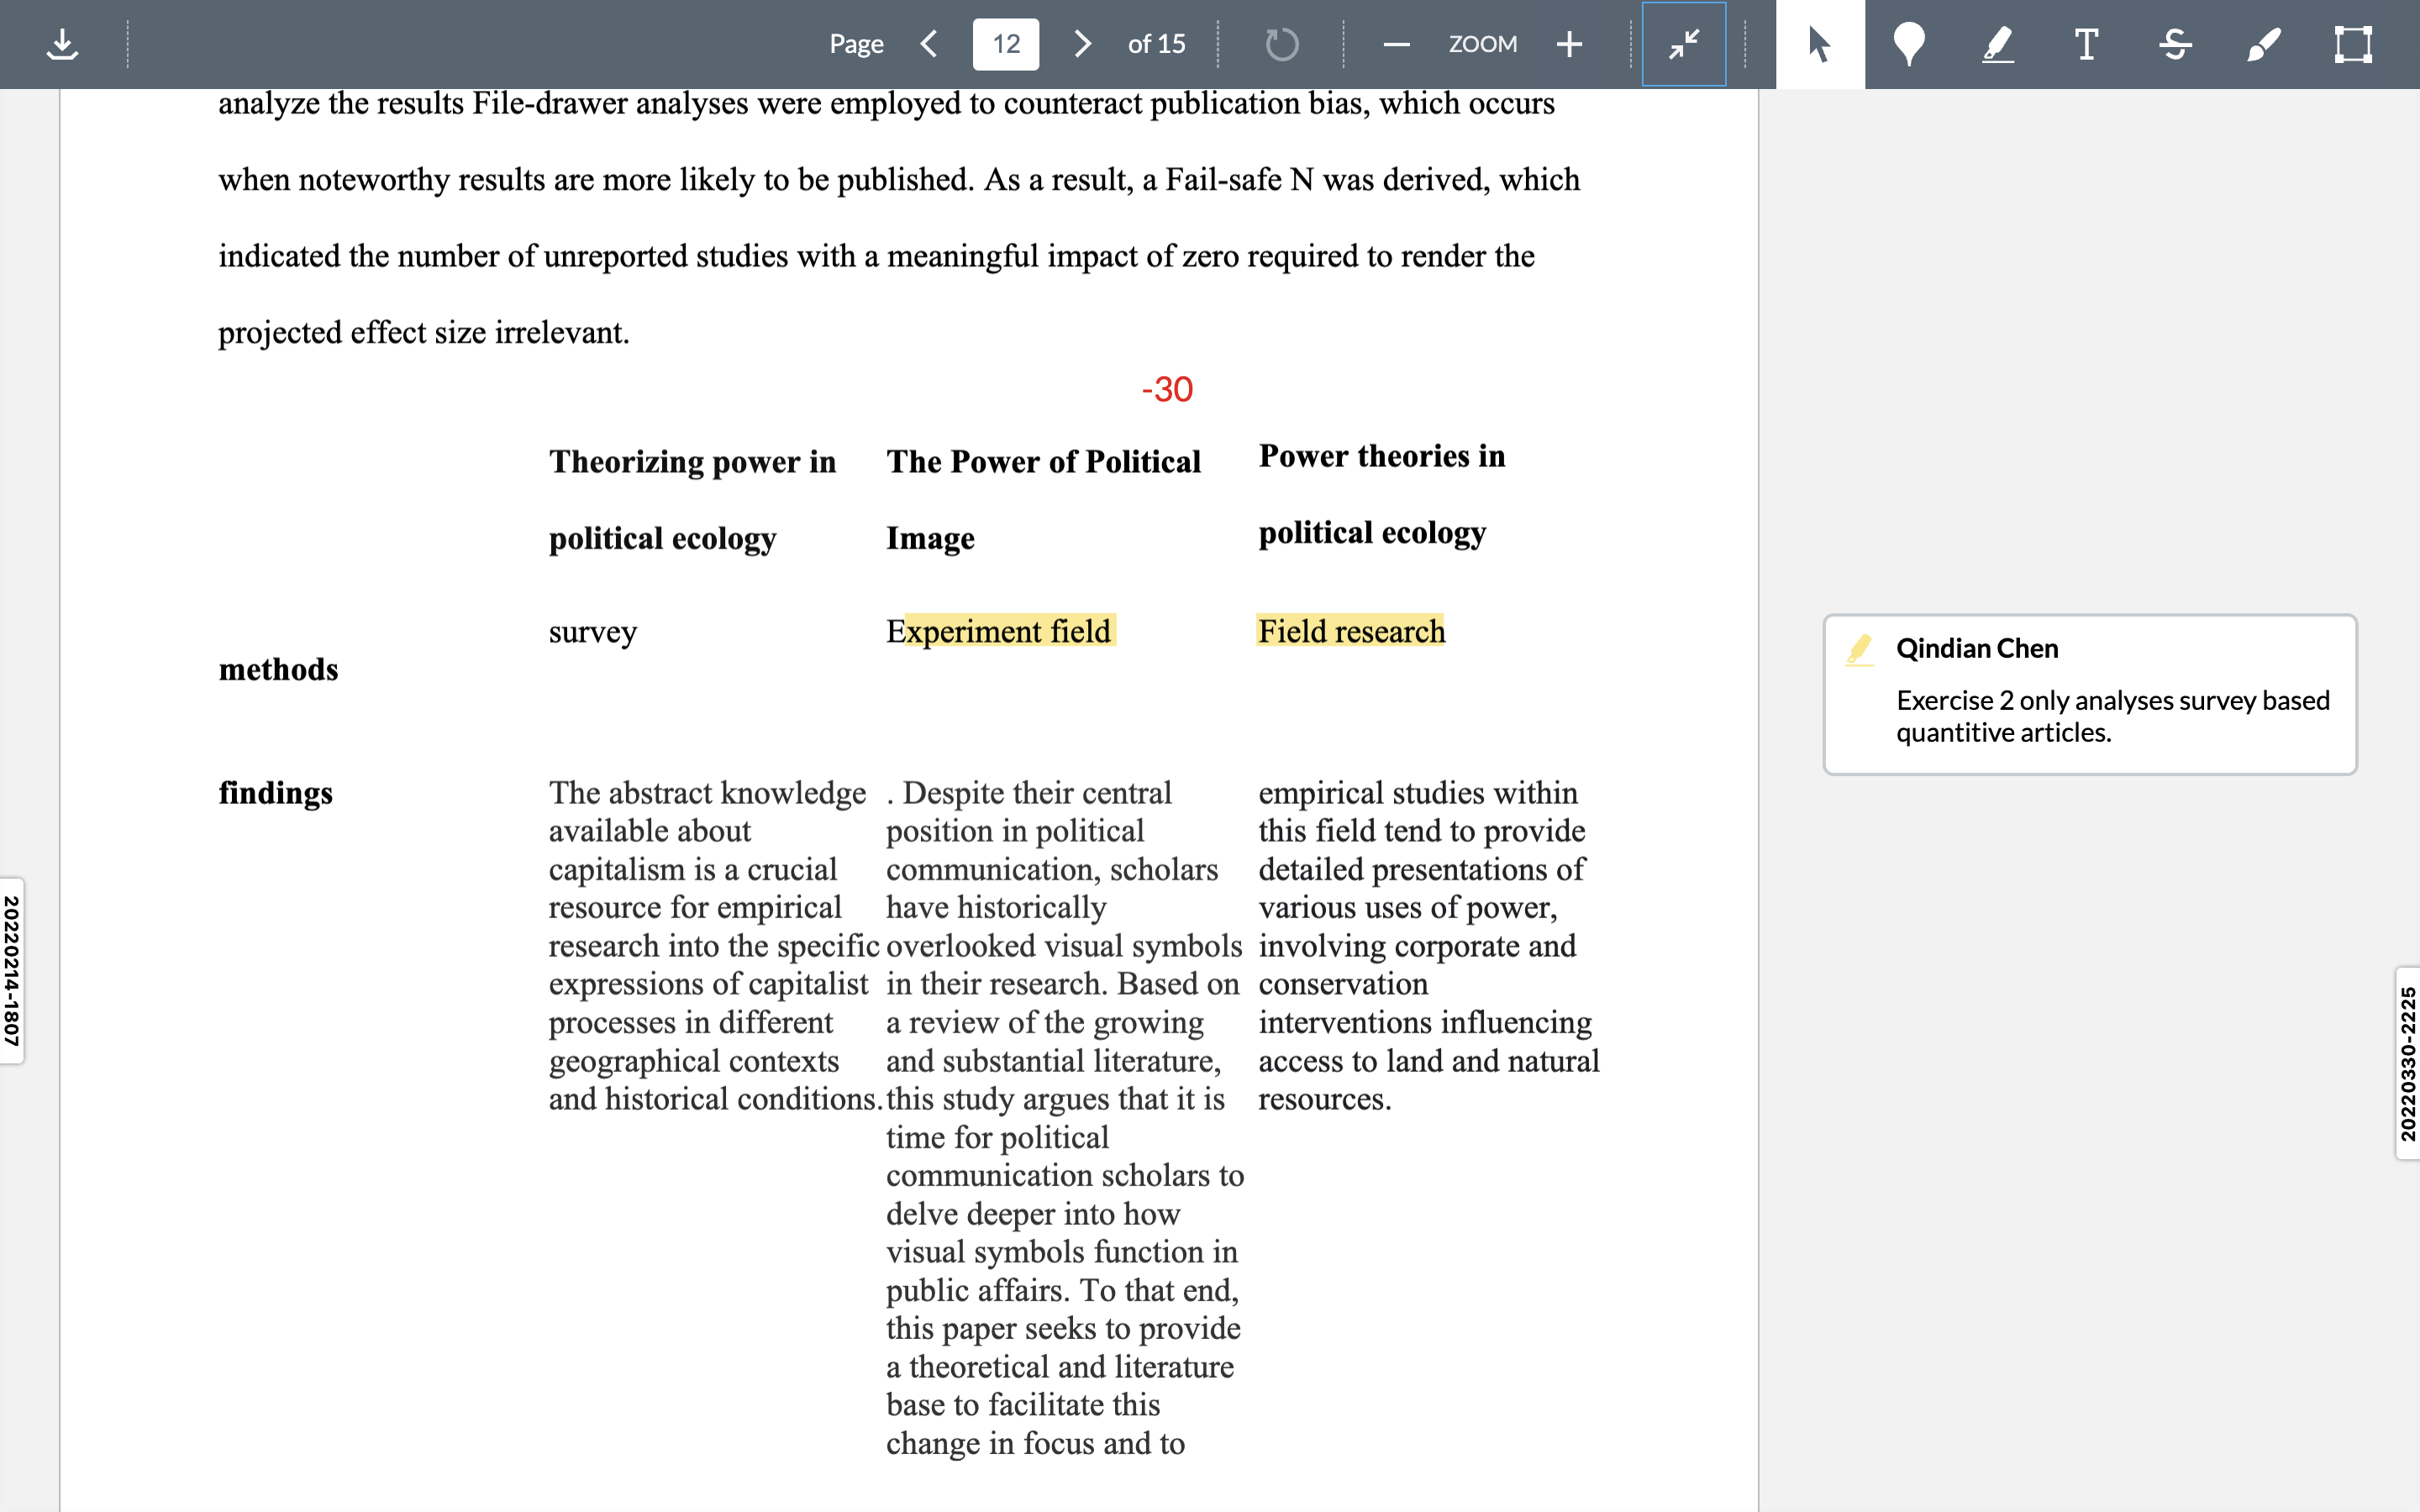This screenshot has height=1512, width=2420.
Task: Click the highlighted 'Experiment field' text
Action: pos(1009,631)
